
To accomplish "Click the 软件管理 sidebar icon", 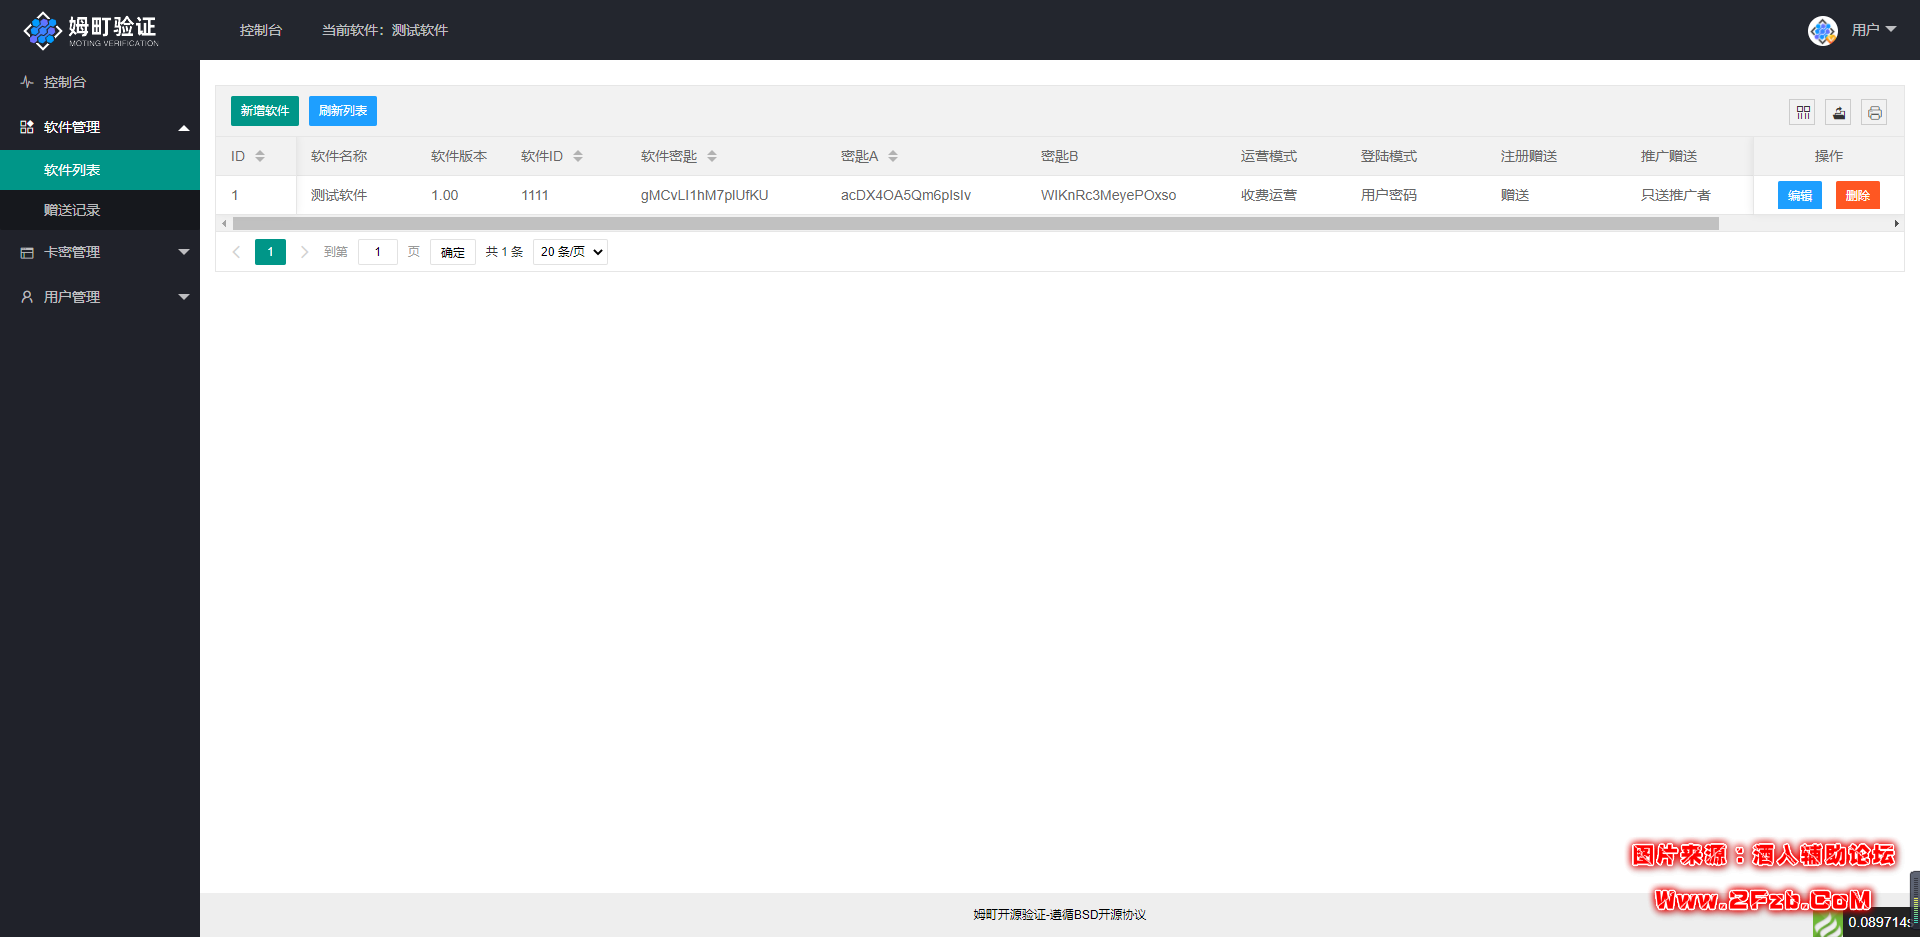I will coord(27,127).
